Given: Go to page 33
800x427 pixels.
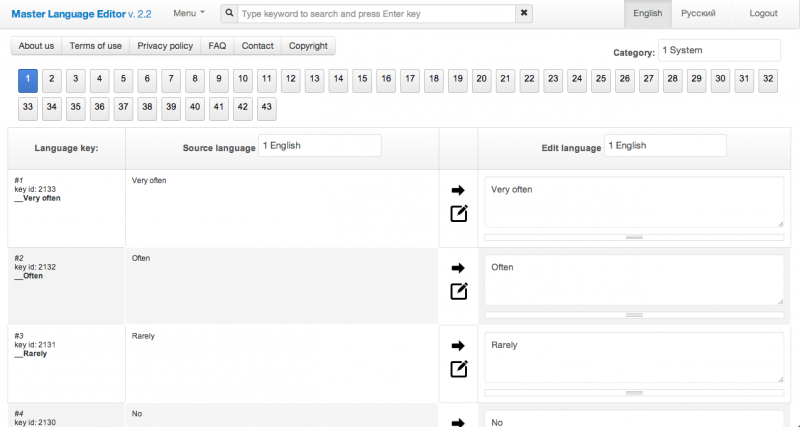Looking at the screenshot, I should (x=28, y=109).
